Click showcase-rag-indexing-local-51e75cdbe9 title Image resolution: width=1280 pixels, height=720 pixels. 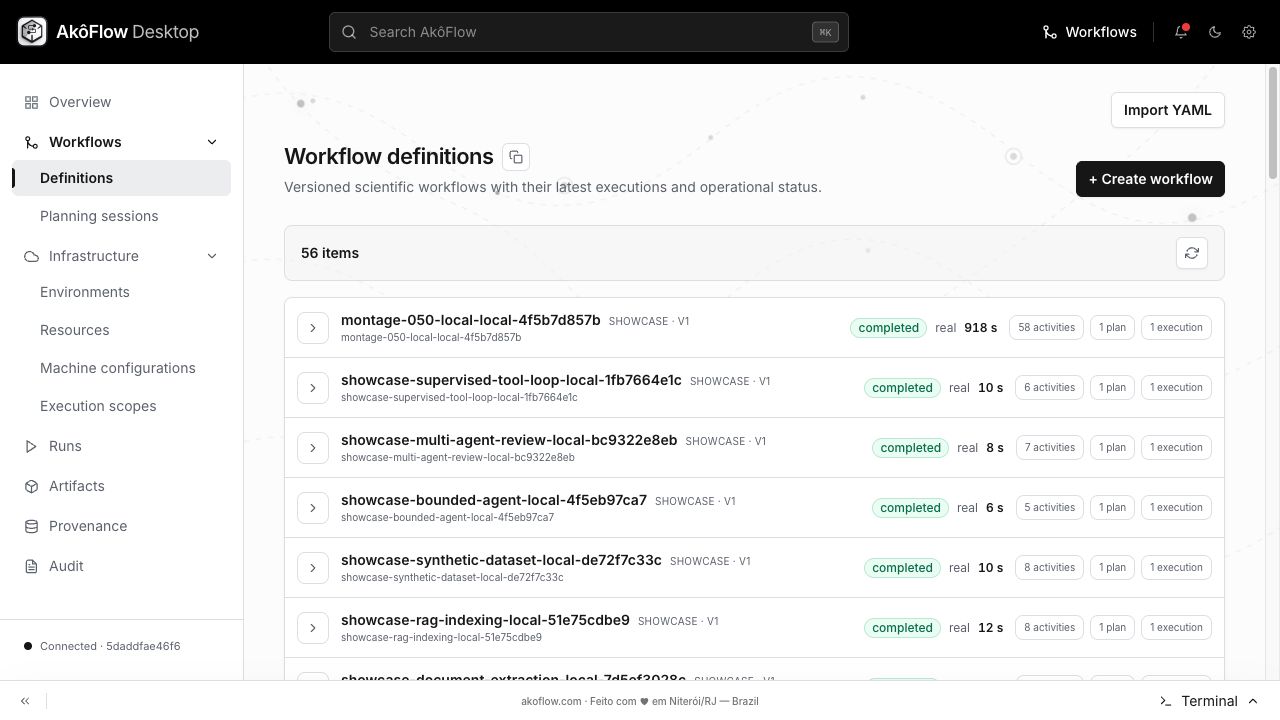[x=485, y=620]
